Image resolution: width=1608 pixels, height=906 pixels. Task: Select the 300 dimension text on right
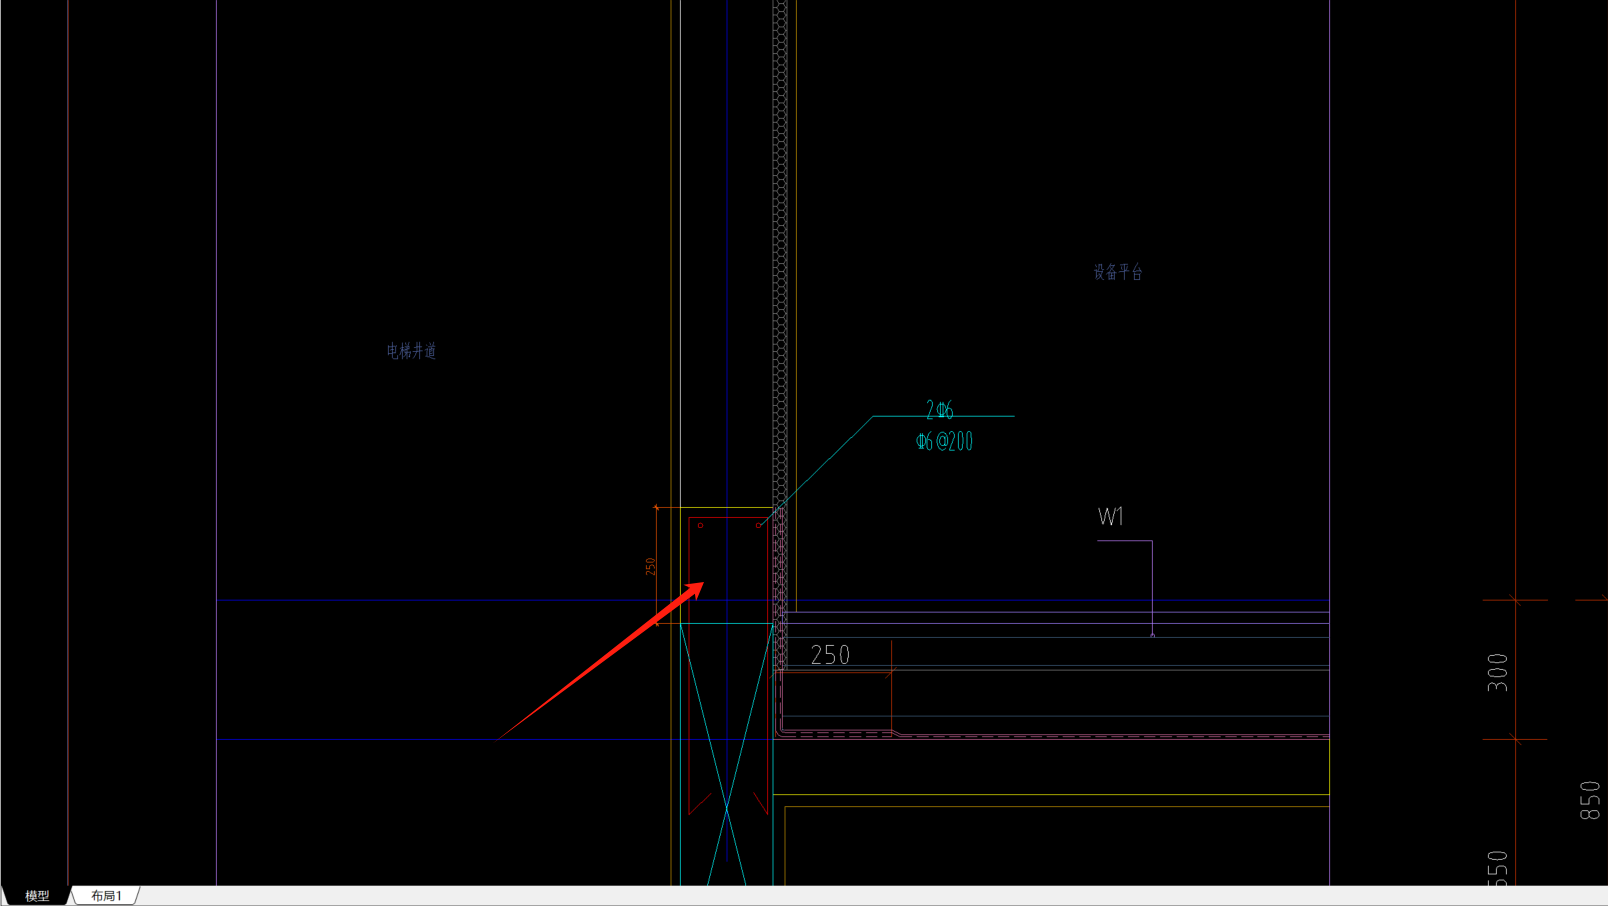1497,672
